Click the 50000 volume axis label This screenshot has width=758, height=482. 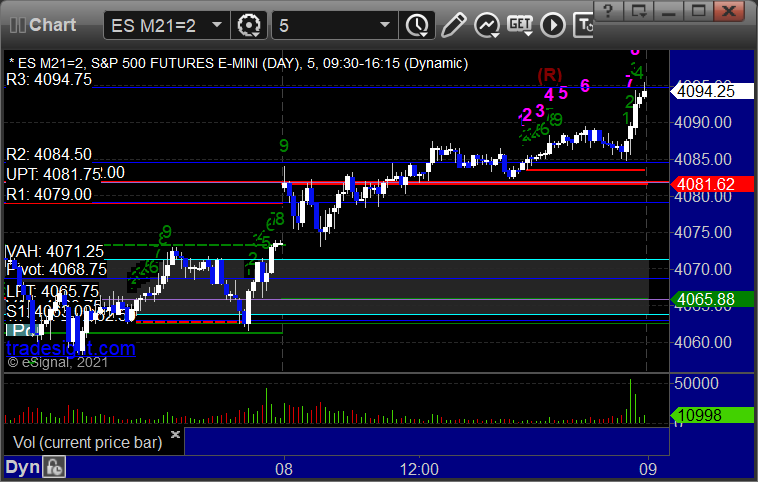pos(697,383)
